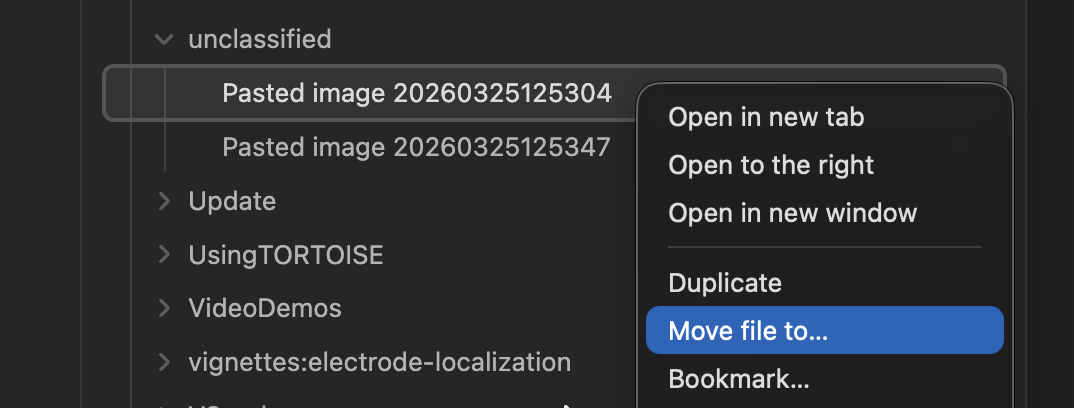Expand the Update folder arrow
The width and height of the screenshot is (1074, 408).
[x=163, y=201]
